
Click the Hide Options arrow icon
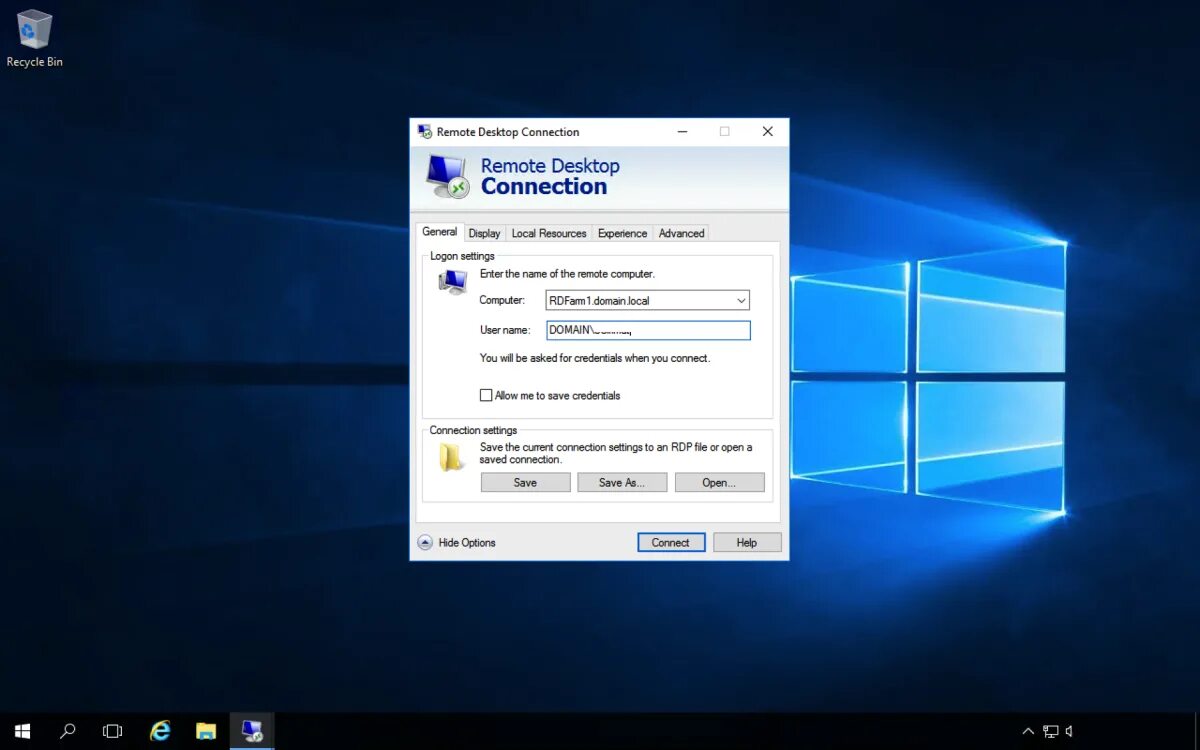pyautogui.click(x=425, y=542)
